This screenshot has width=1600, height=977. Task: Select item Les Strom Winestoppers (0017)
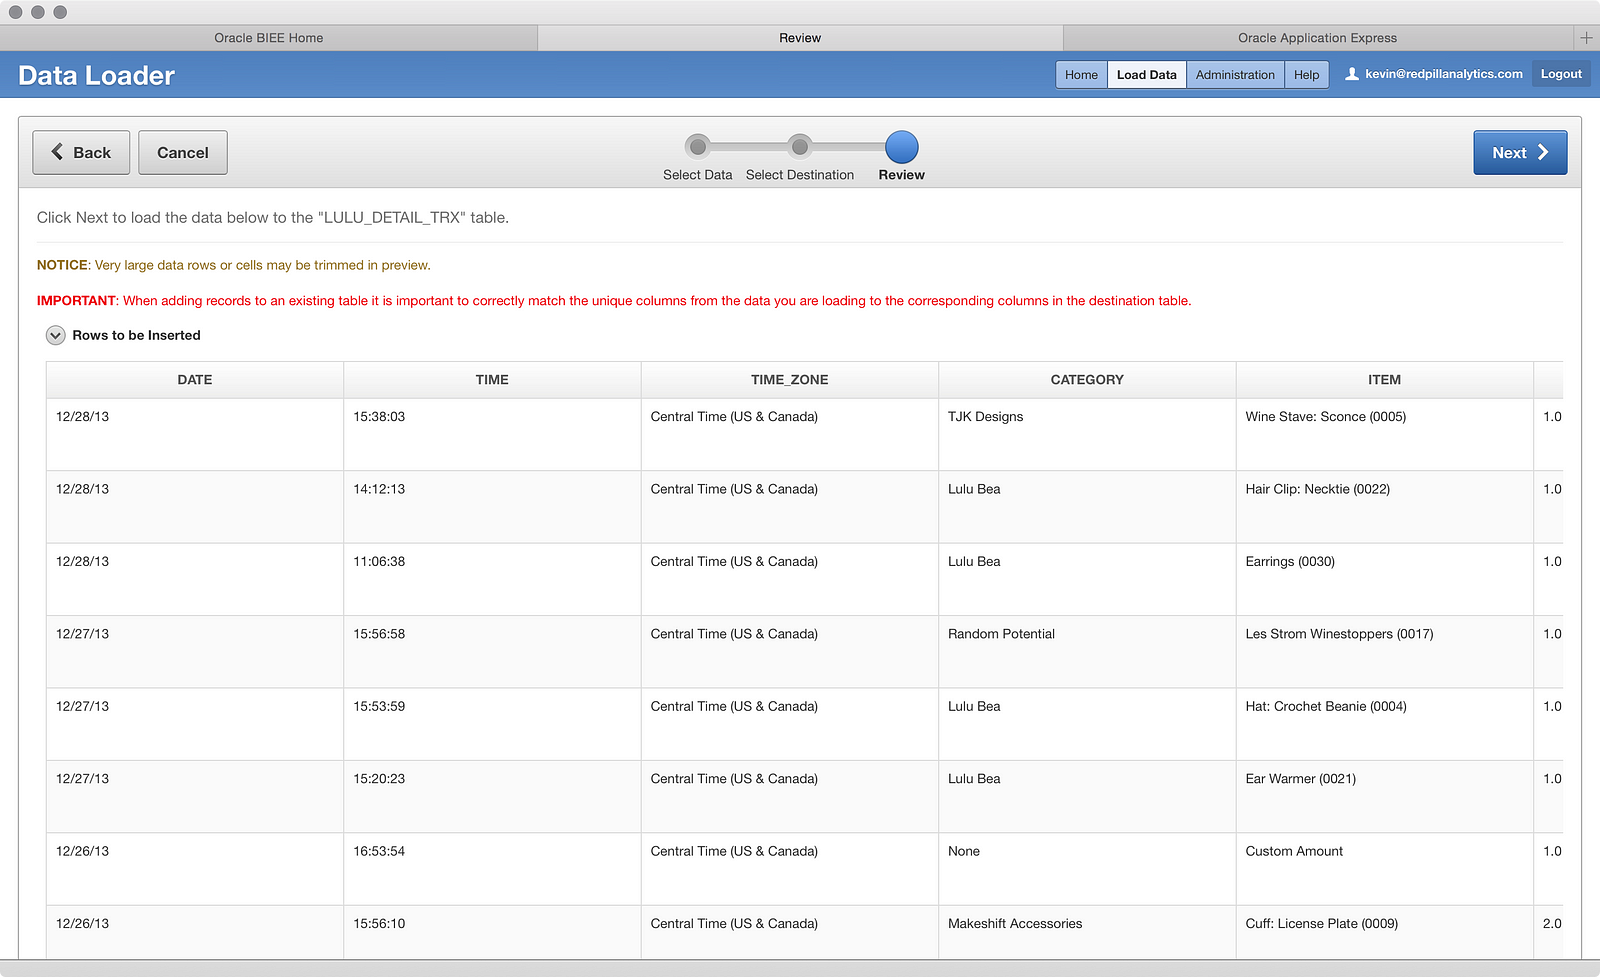pos(1385,652)
